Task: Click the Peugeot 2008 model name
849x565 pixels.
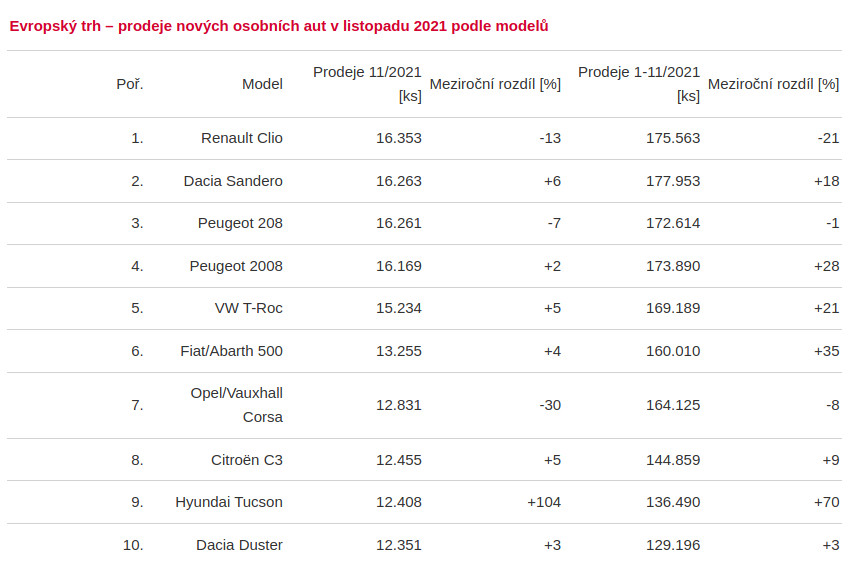Action: pos(236,266)
